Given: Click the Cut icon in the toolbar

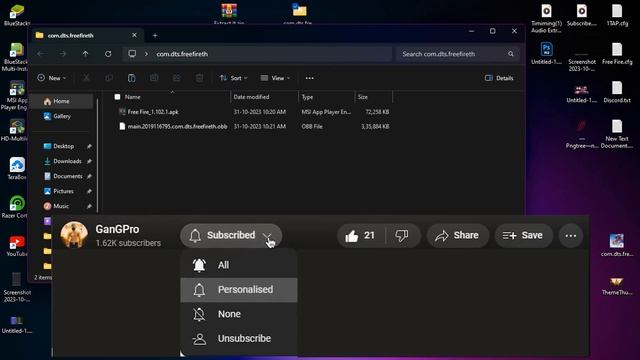Looking at the screenshot, I should tap(87, 78).
